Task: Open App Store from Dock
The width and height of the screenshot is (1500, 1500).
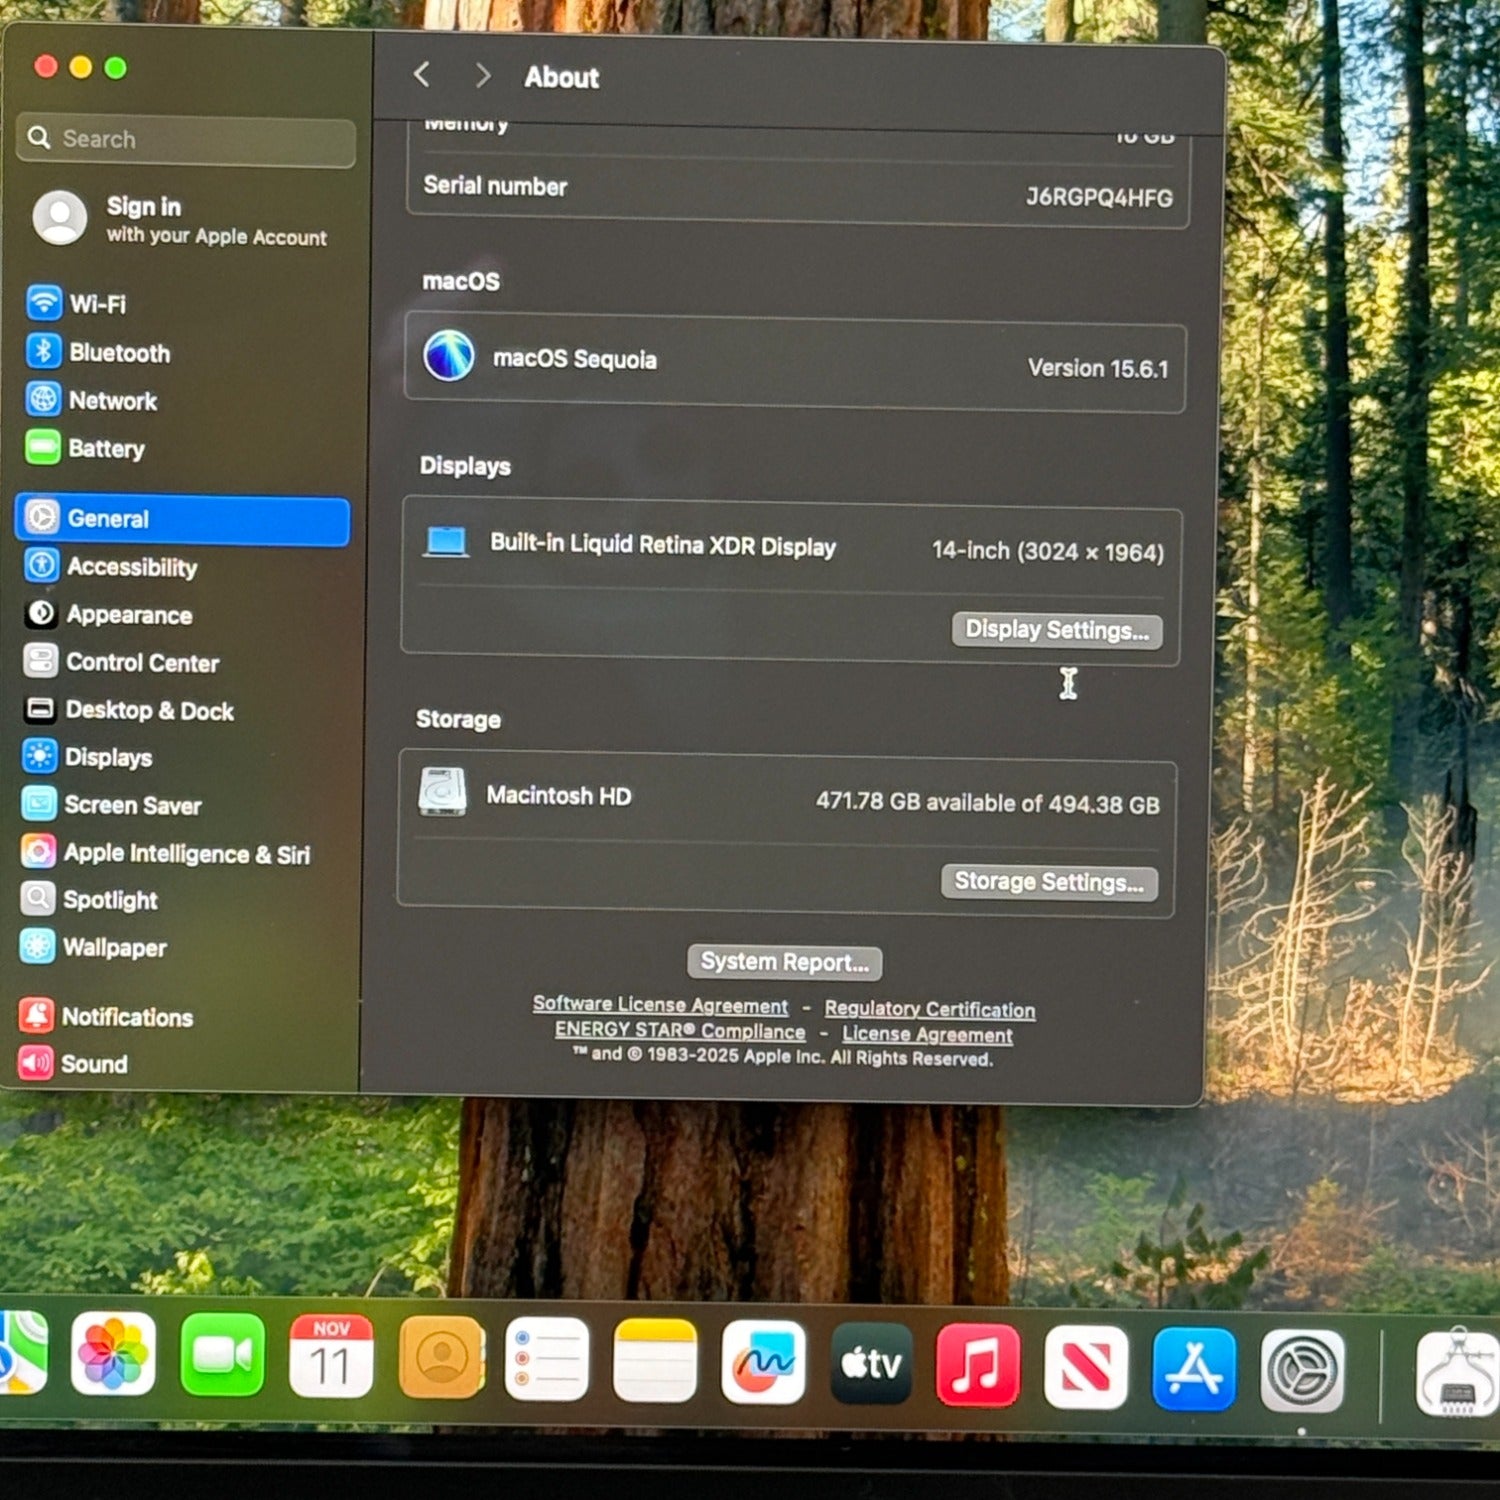Action: pyautogui.click(x=1193, y=1369)
